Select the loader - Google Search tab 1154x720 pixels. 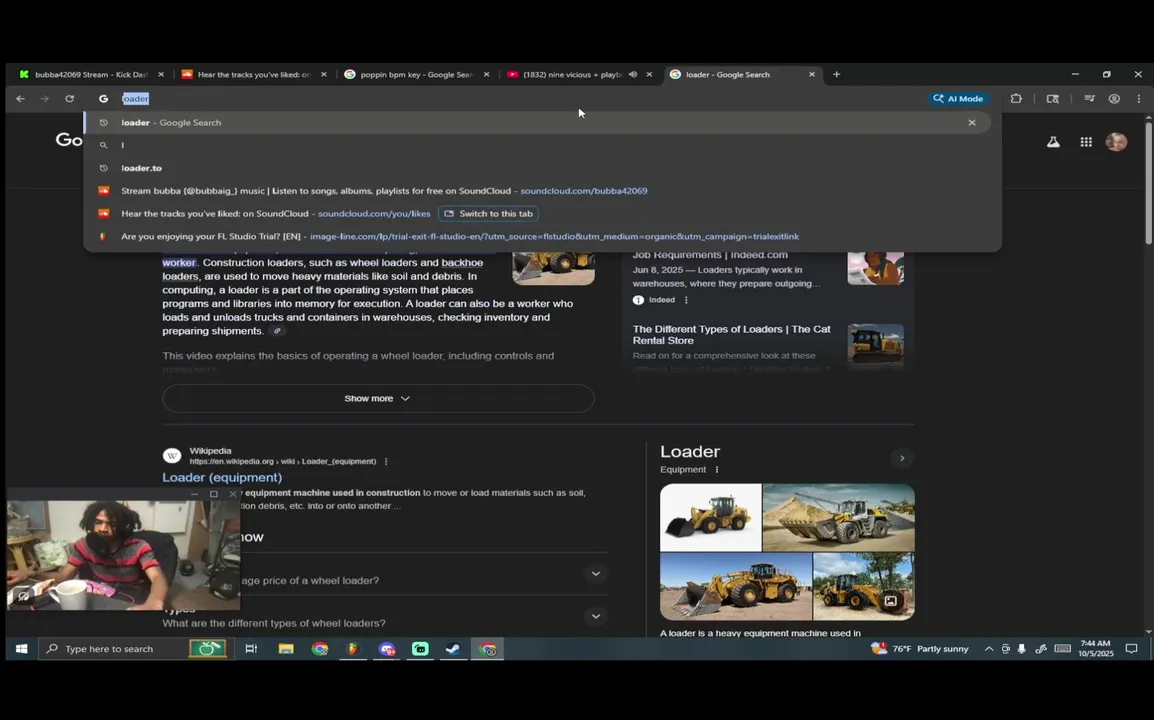tap(742, 74)
